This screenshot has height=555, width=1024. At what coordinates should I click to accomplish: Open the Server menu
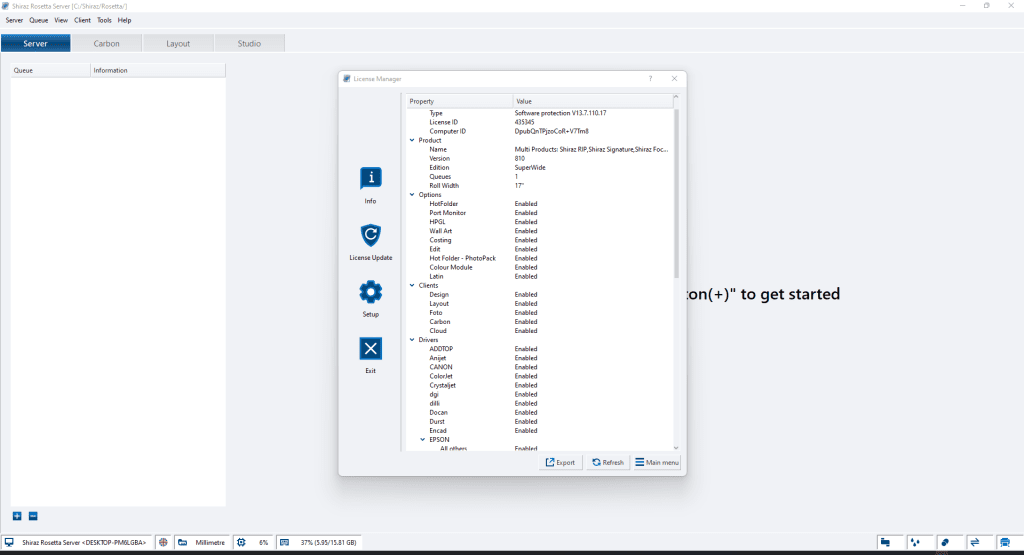pos(14,20)
